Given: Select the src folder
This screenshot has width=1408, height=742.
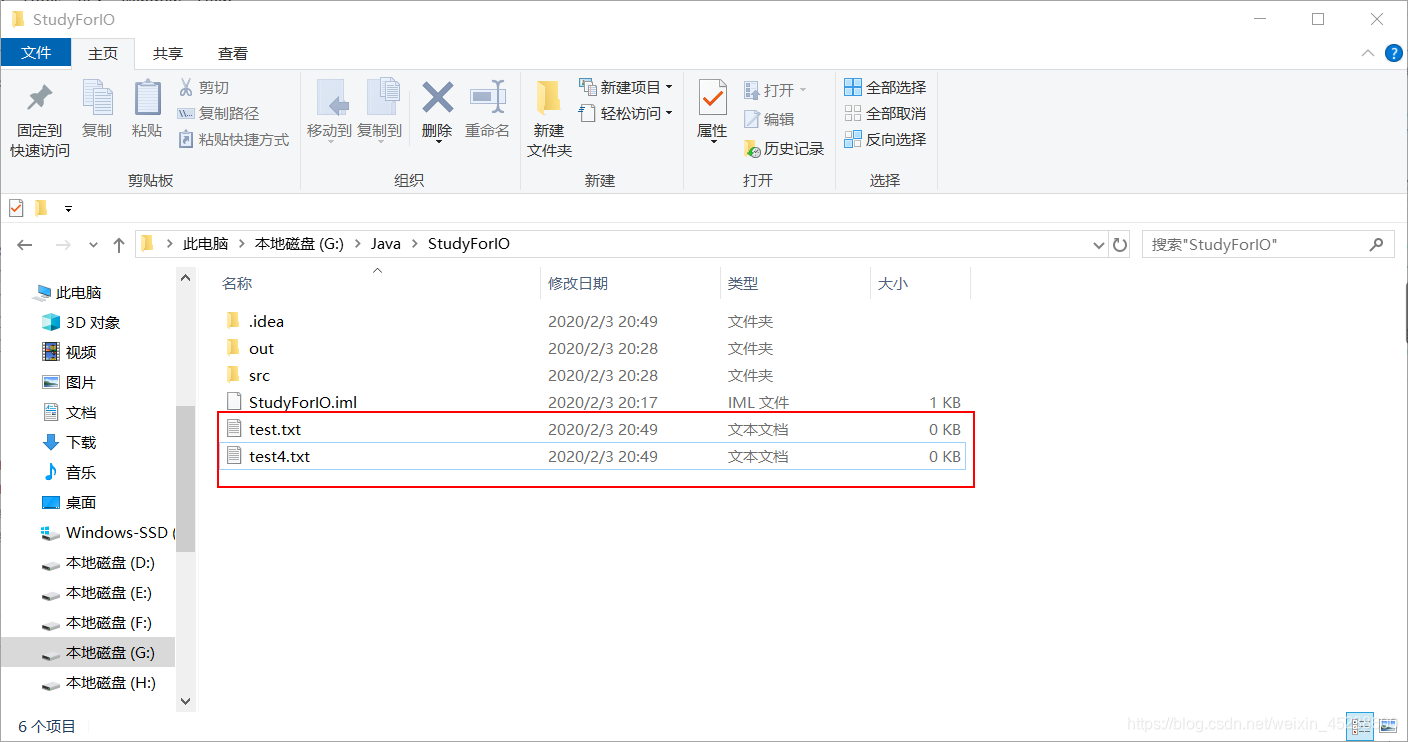Looking at the screenshot, I should [595, 376].
